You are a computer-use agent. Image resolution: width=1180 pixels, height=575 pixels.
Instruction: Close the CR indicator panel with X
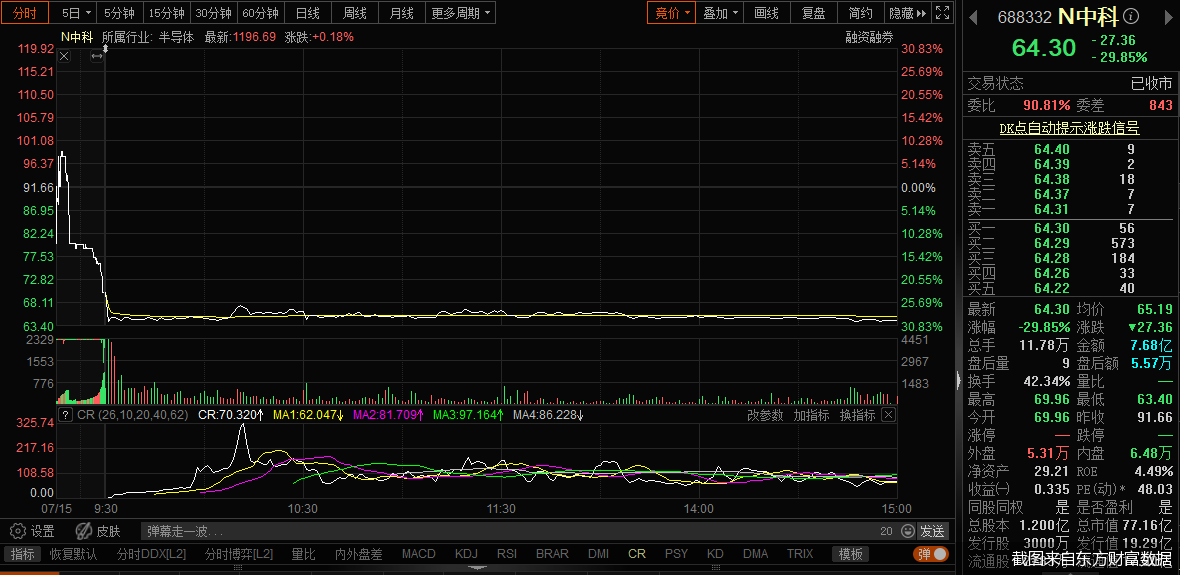point(887,415)
